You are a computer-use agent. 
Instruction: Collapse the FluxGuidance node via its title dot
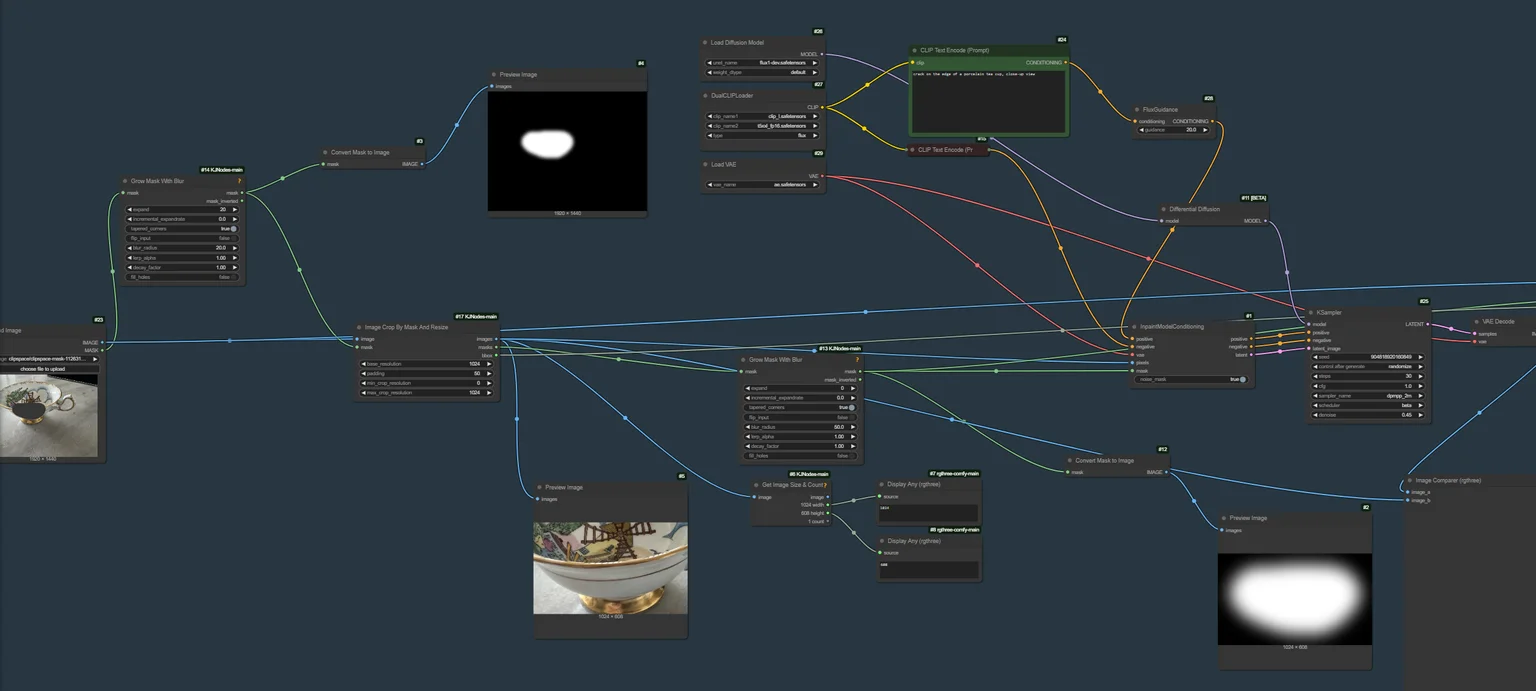click(x=1137, y=110)
